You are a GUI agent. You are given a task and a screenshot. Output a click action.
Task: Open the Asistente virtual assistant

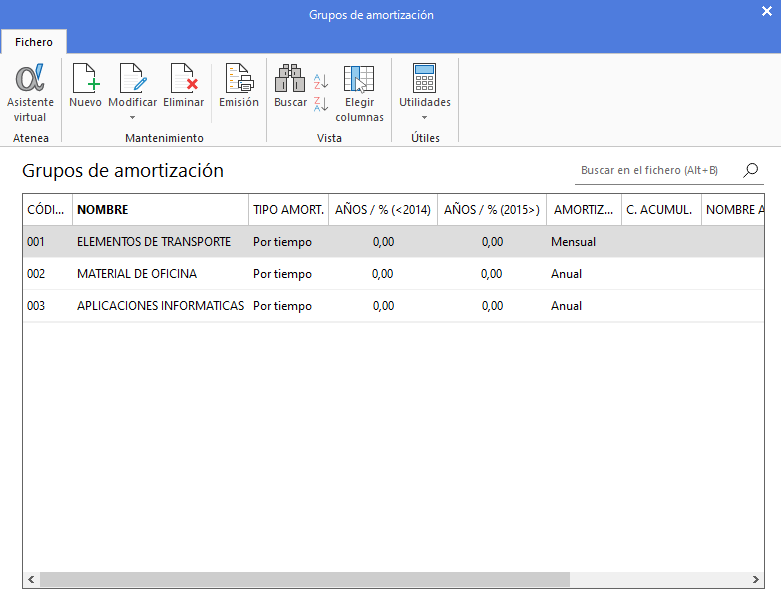pyautogui.click(x=30, y=92)
